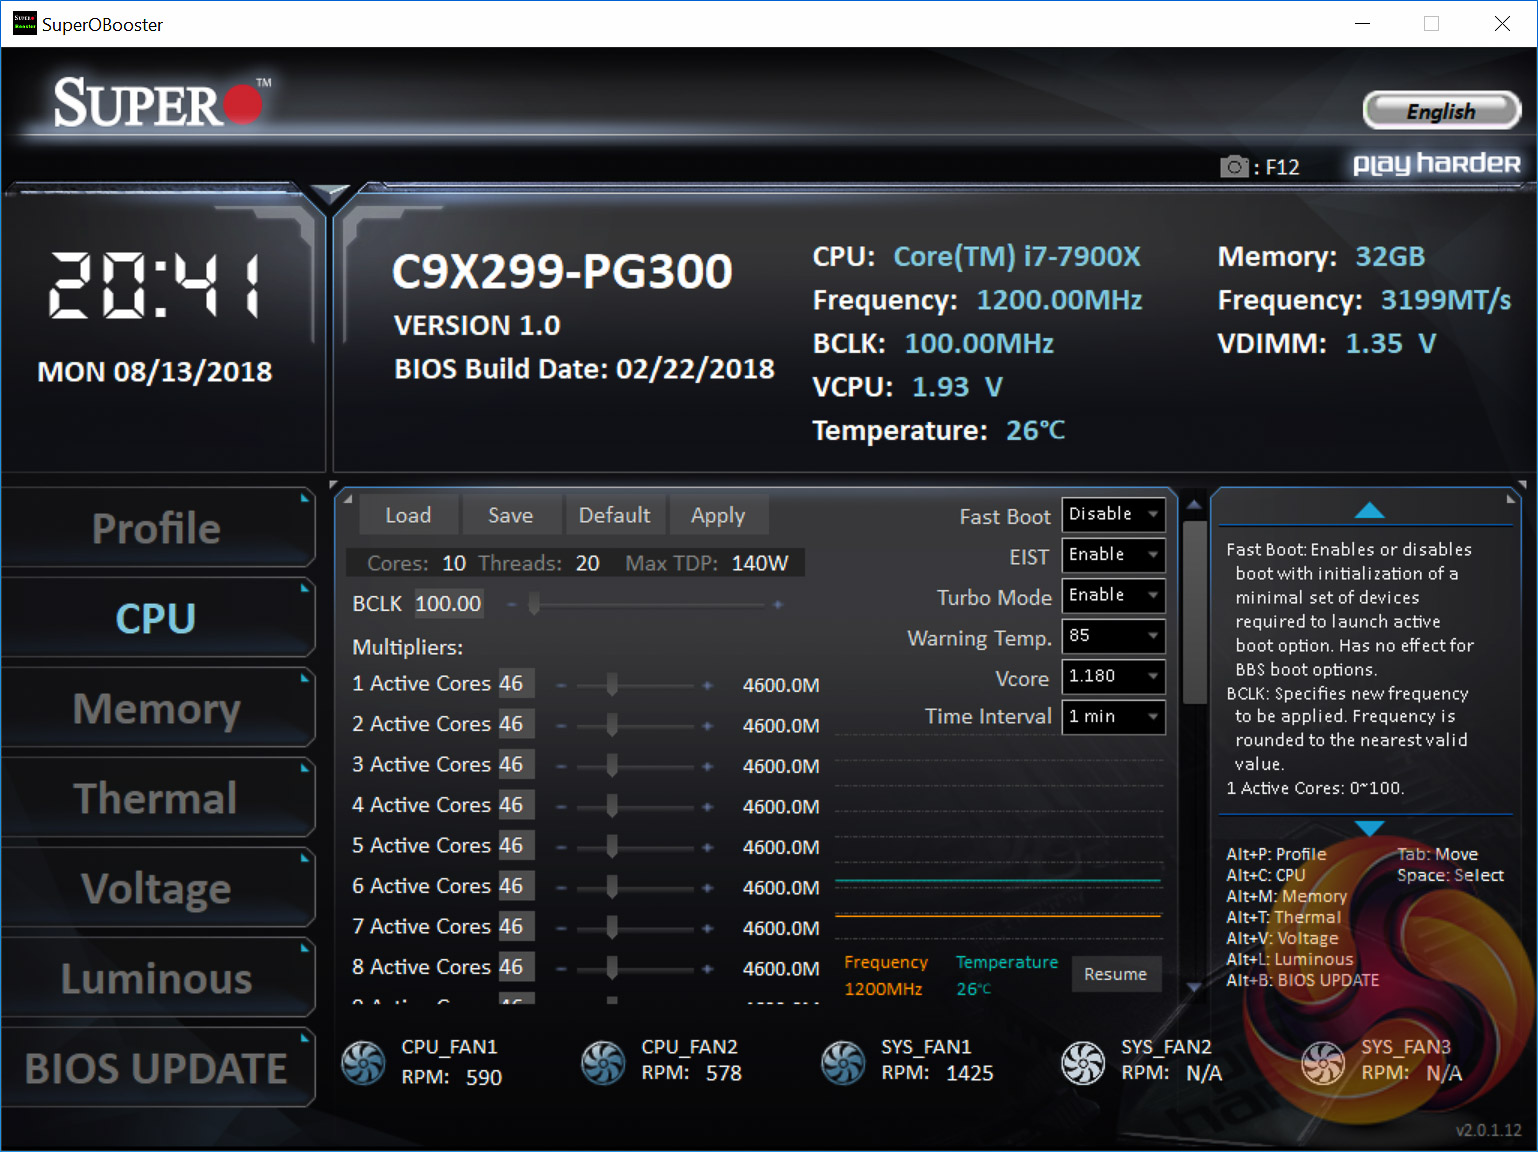Switch to the Luminous tab
Viewport: 1538px width, 1152px height.
(157, 979)
